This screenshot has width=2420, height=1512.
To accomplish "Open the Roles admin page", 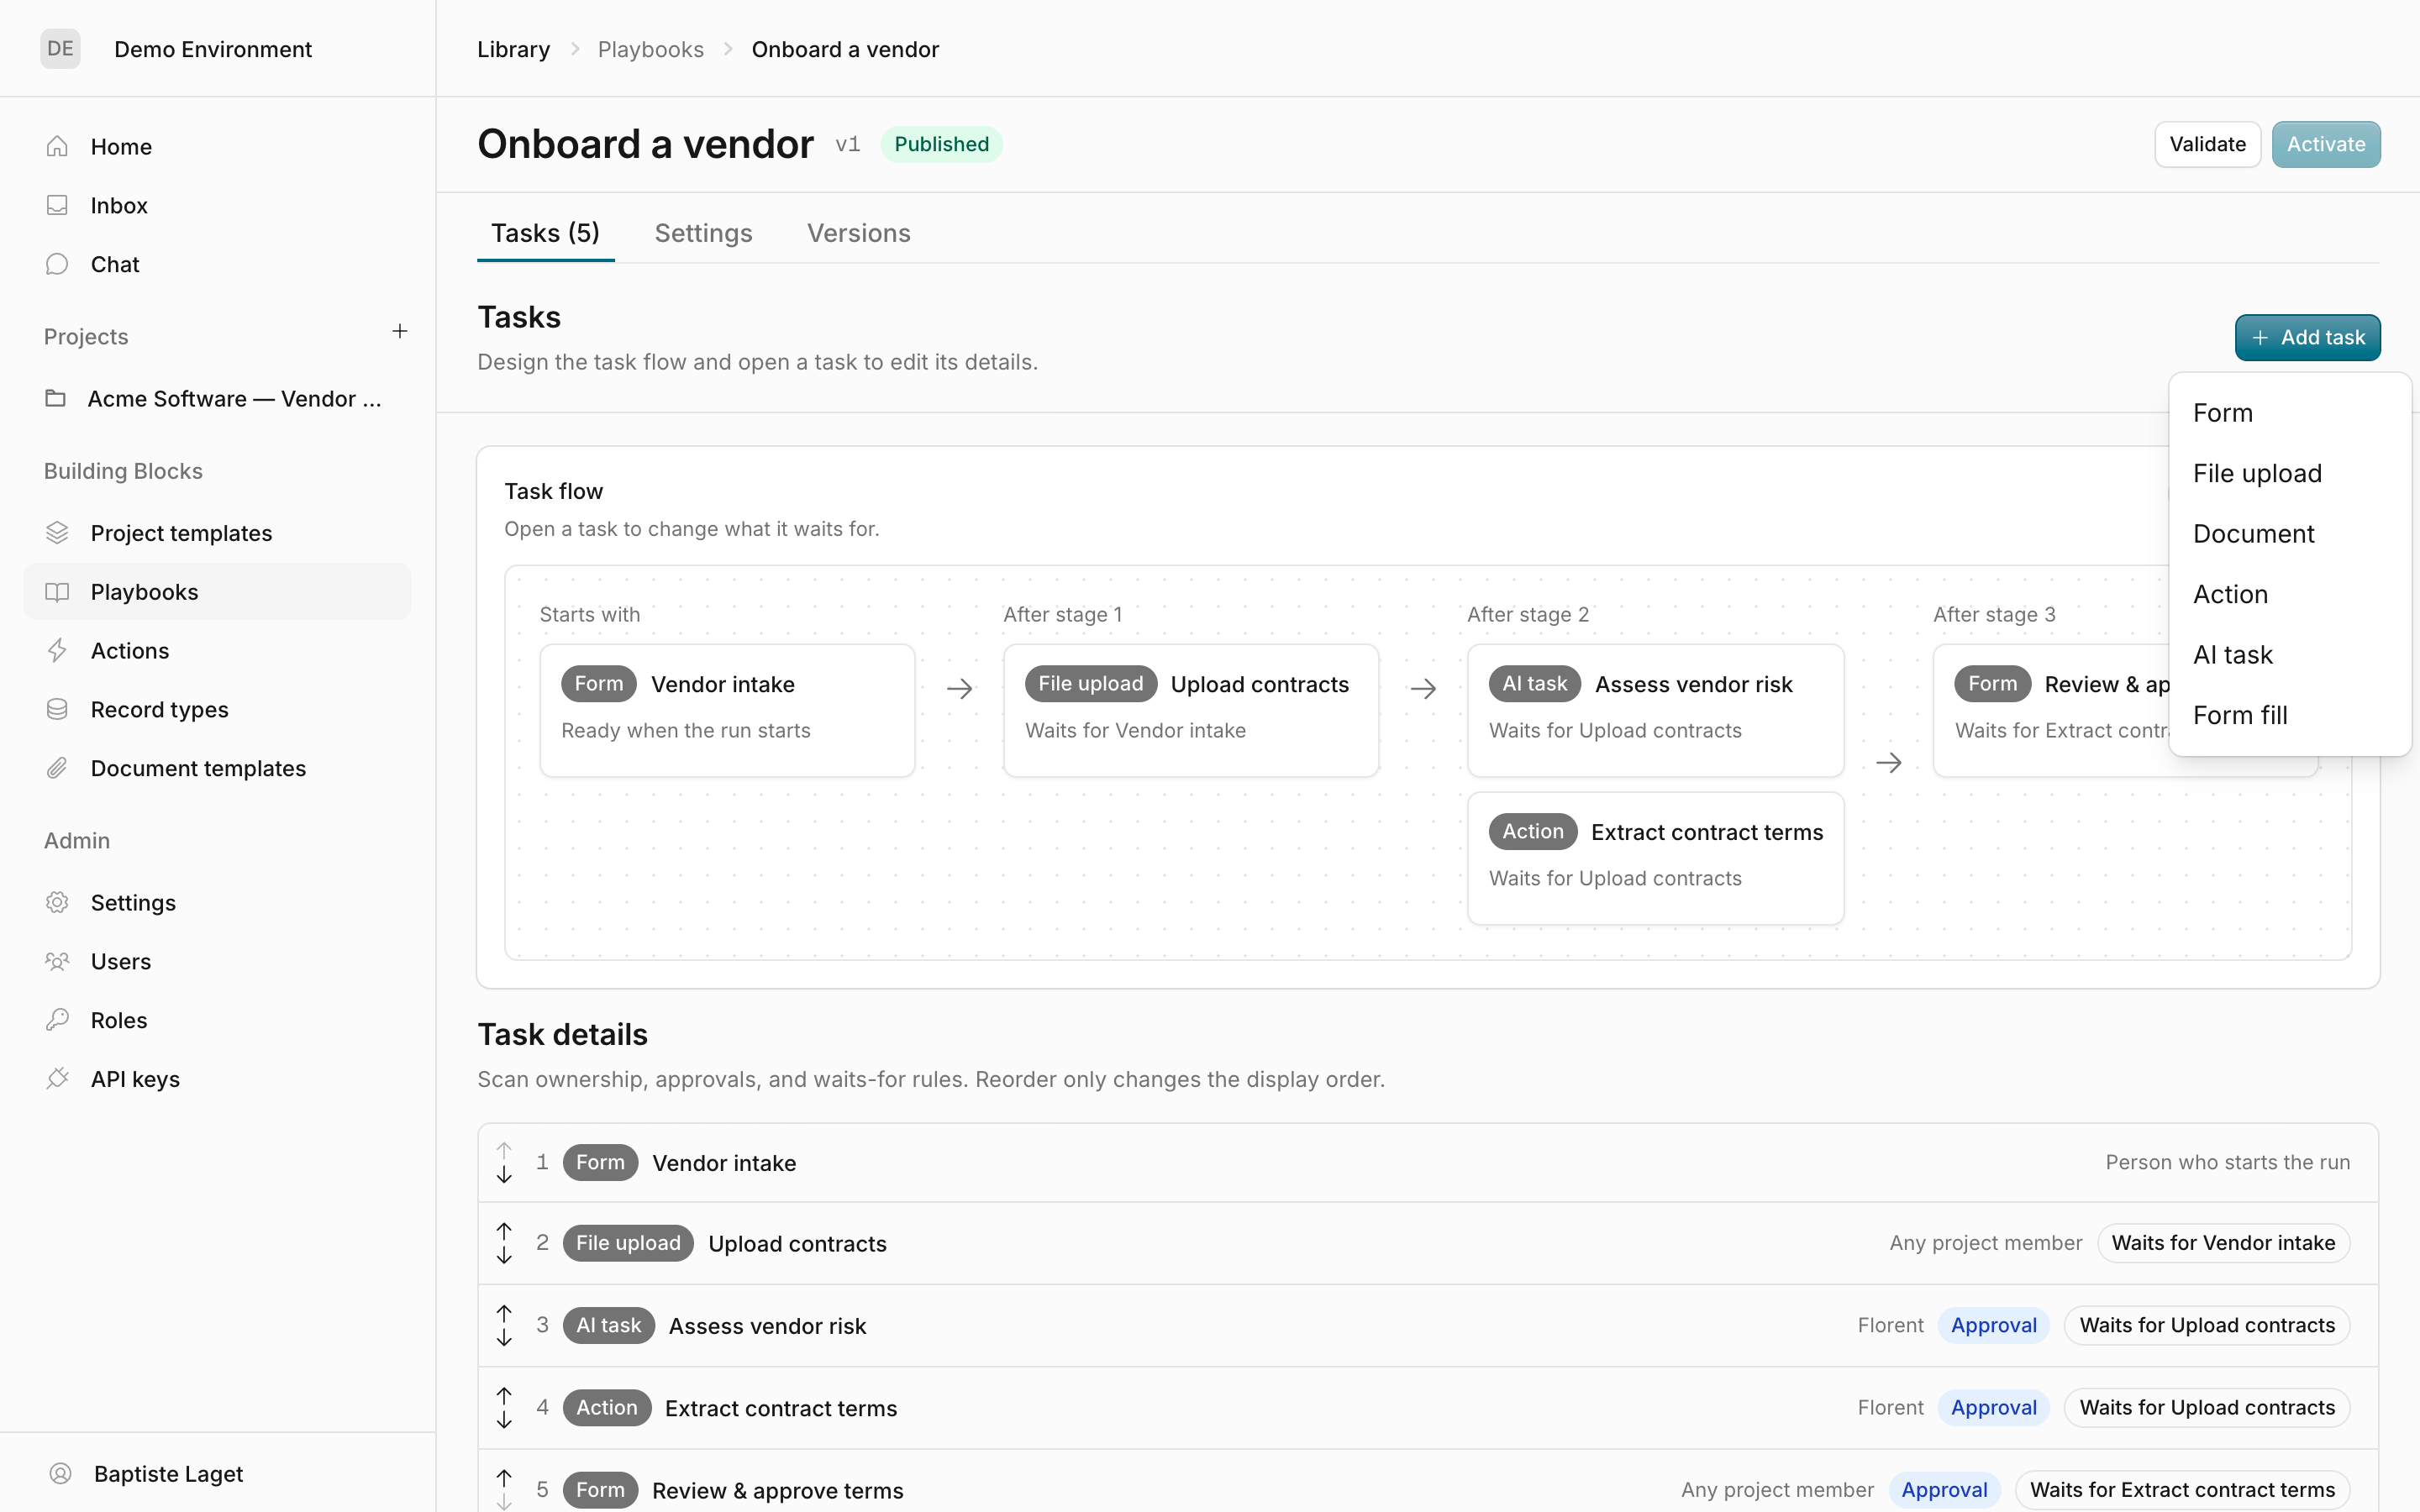I will [x=217, y=1020].
